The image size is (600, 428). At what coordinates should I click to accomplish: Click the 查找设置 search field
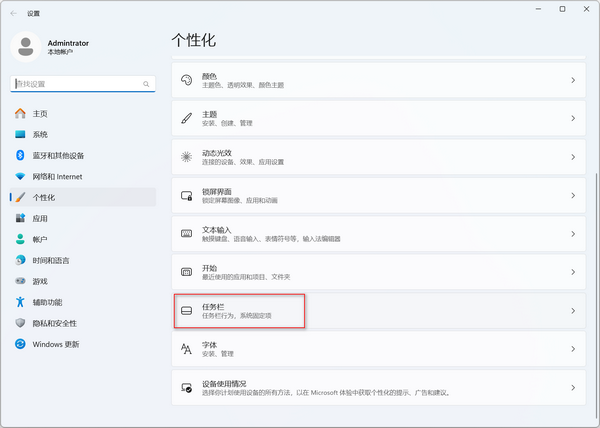[83, 84]
